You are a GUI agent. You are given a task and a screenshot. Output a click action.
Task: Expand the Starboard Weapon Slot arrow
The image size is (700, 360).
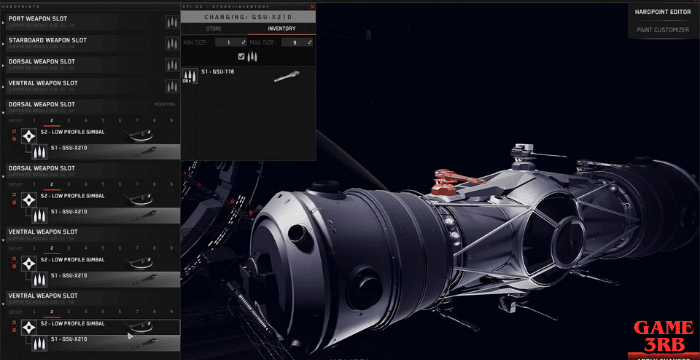coord(4,43)
